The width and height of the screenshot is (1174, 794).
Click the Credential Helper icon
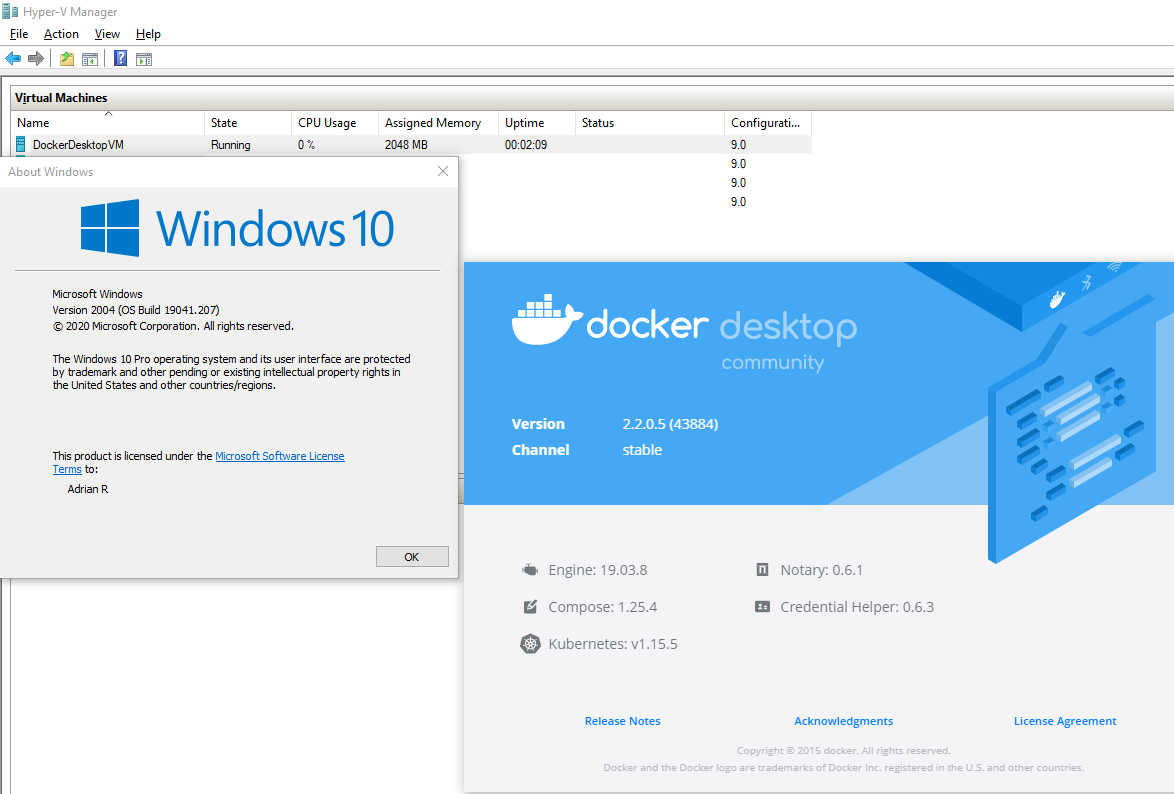click(x=762, y=607)
